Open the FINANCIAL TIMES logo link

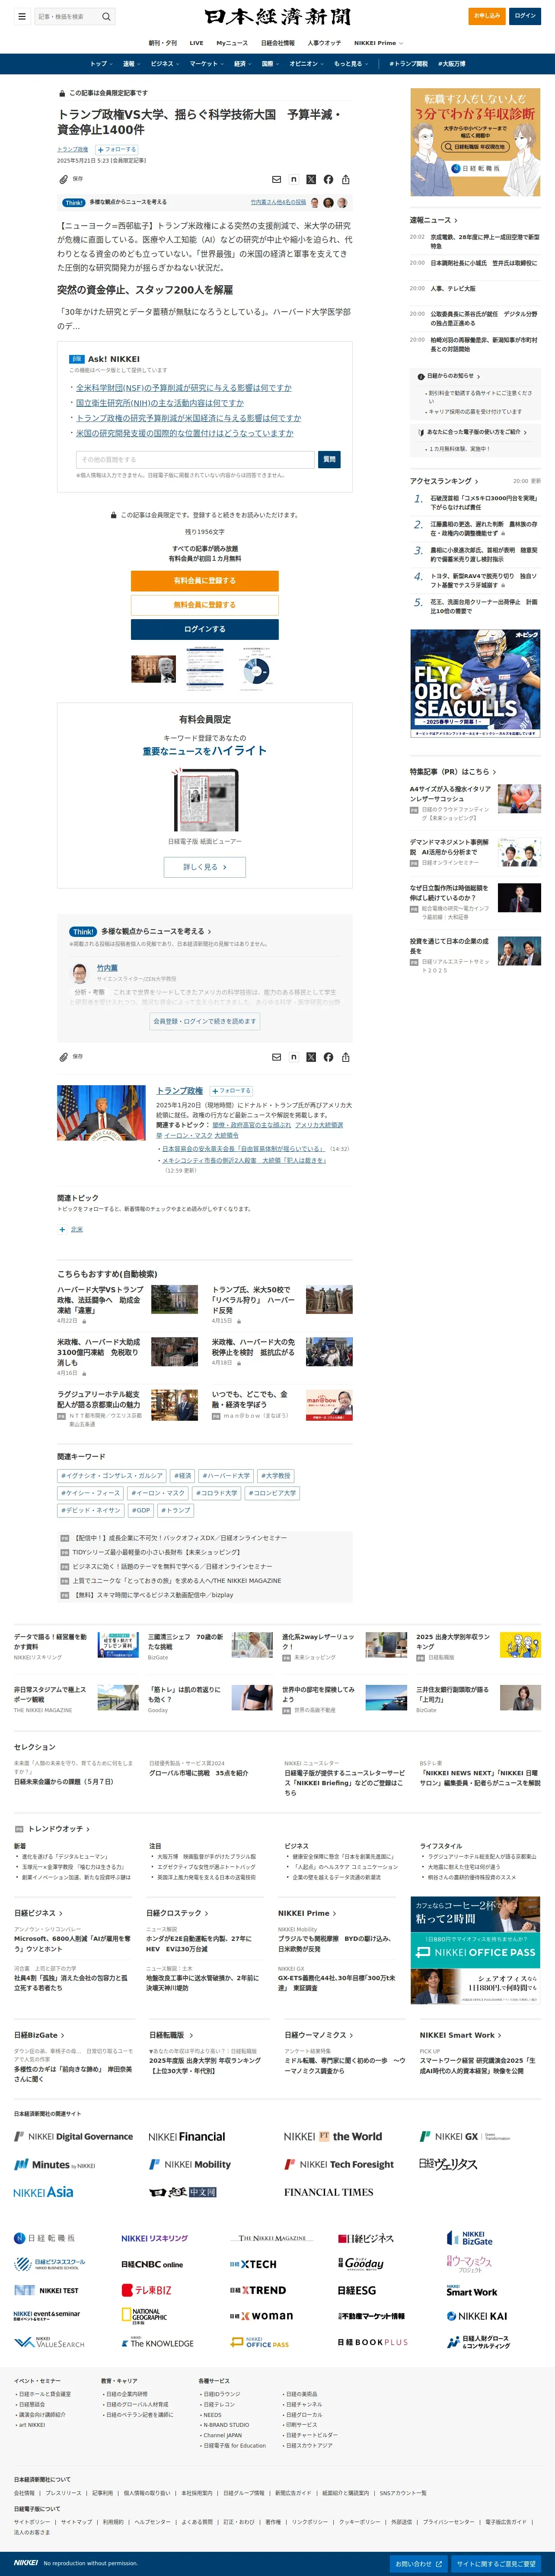pyautogui.click(x=328, y=2192)
